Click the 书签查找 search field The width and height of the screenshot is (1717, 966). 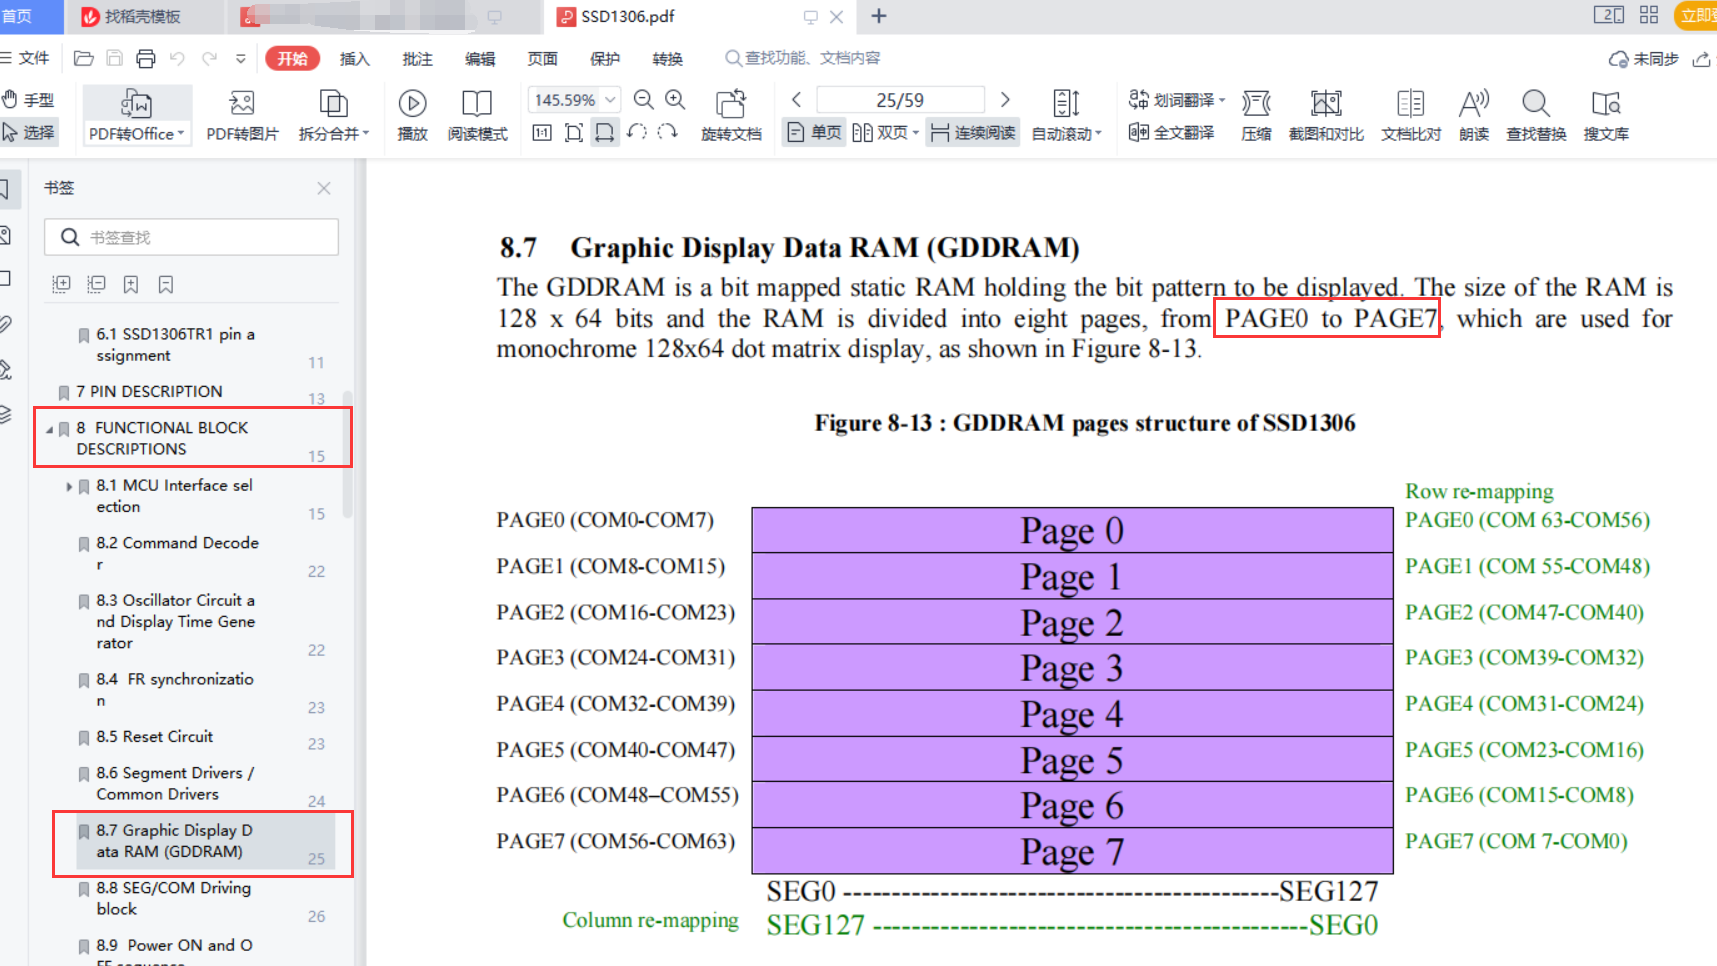point(192,237)
